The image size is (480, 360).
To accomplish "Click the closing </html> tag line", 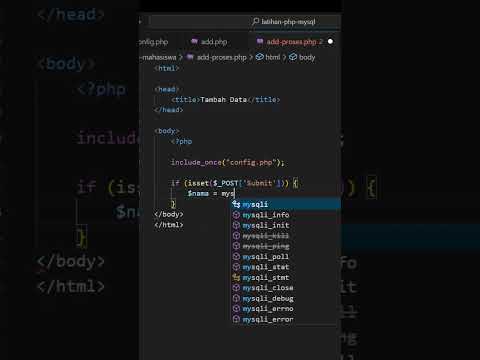I will point(169,225).
